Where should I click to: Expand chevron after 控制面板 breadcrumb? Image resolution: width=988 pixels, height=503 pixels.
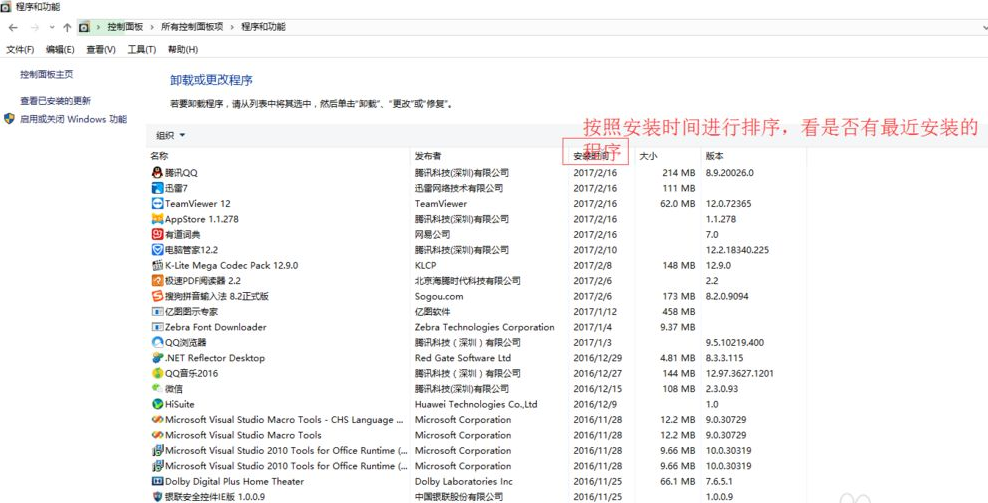click(x=152, y=27)
